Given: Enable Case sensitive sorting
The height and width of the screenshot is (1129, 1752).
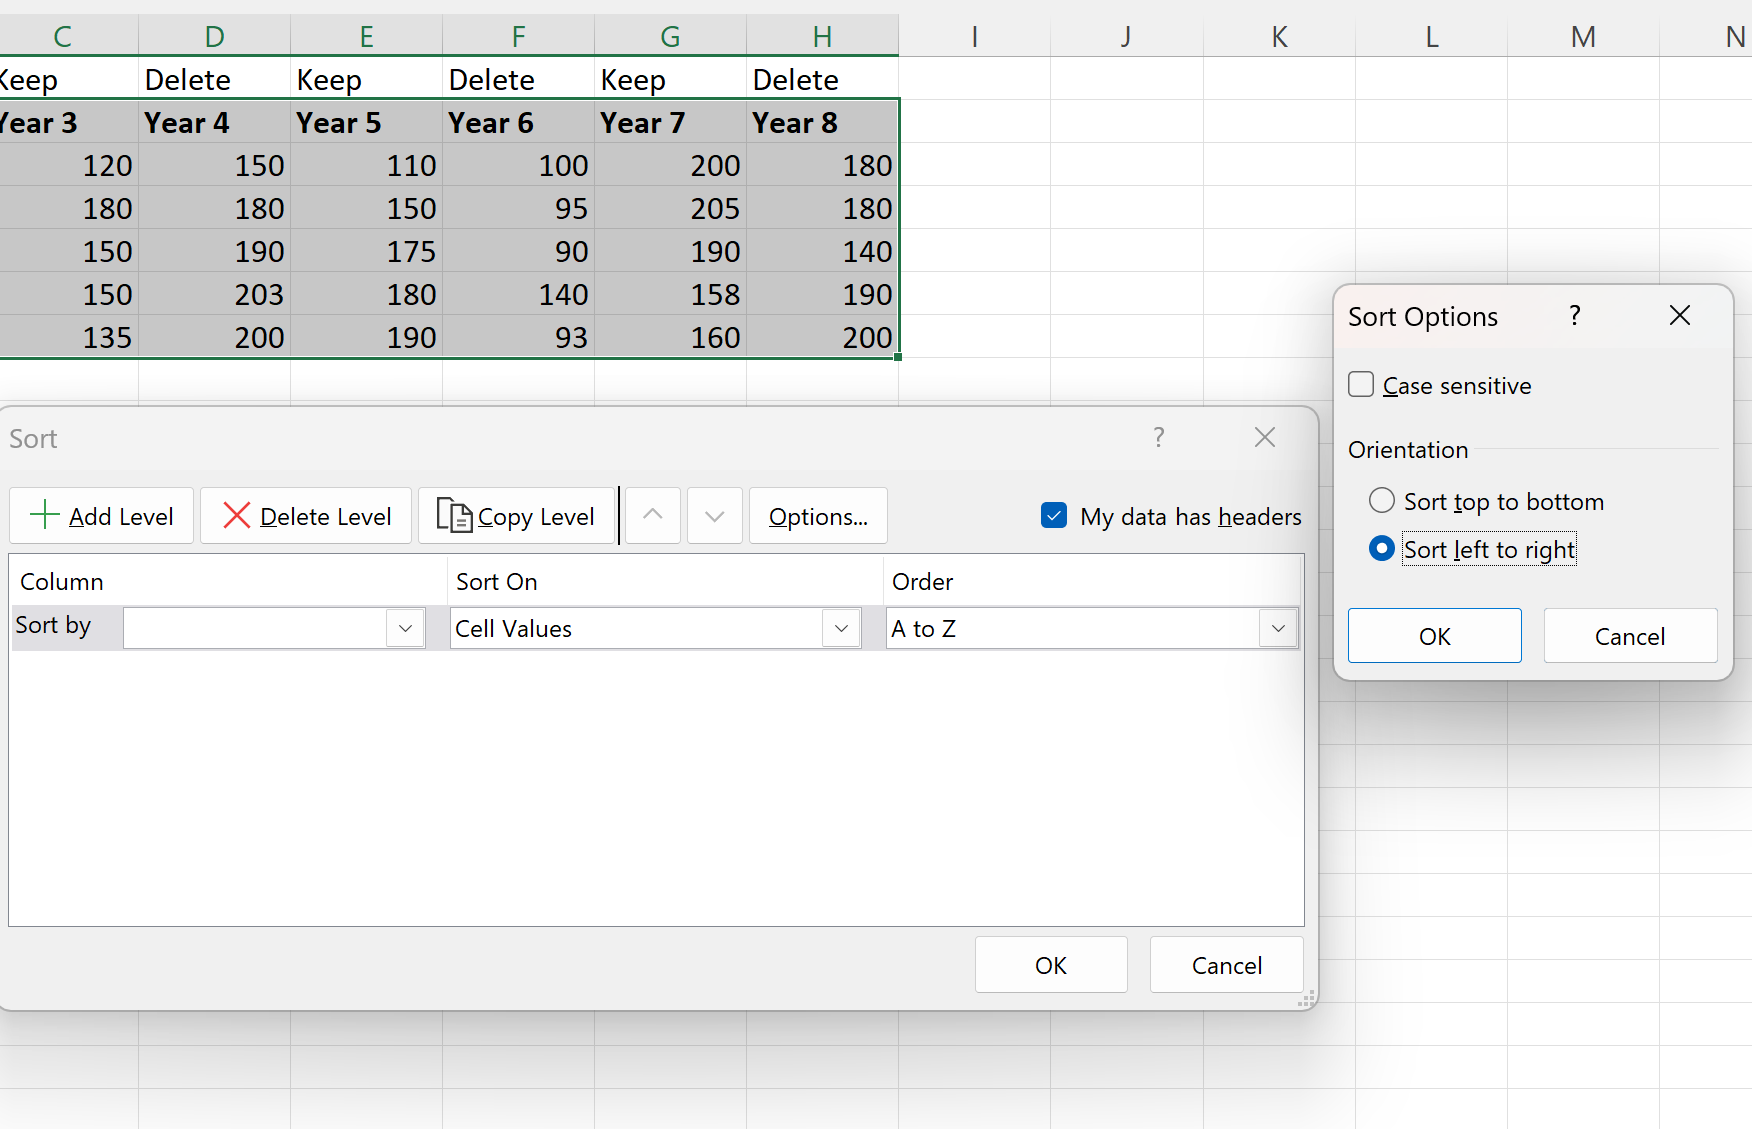Looking at the screenshot, I should tap(1360, 384).
